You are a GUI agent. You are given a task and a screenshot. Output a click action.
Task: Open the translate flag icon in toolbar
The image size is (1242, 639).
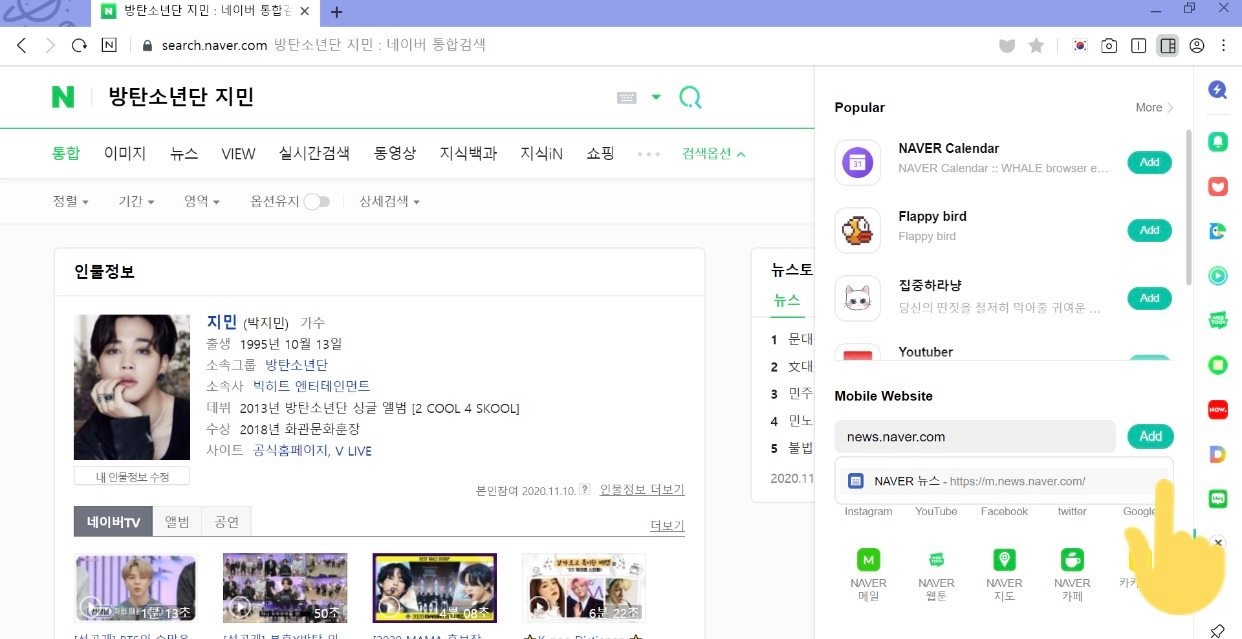pyautogui.click(x=1080, y=46)
